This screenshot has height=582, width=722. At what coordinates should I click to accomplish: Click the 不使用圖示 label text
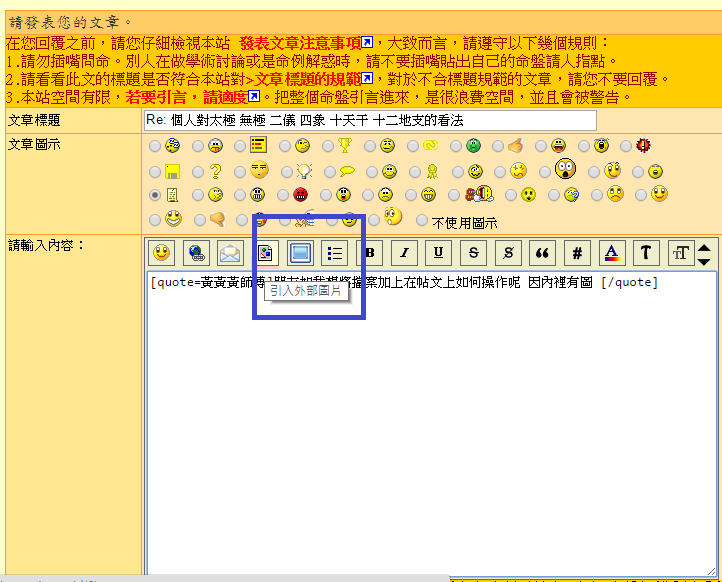(x=465, y=223)
